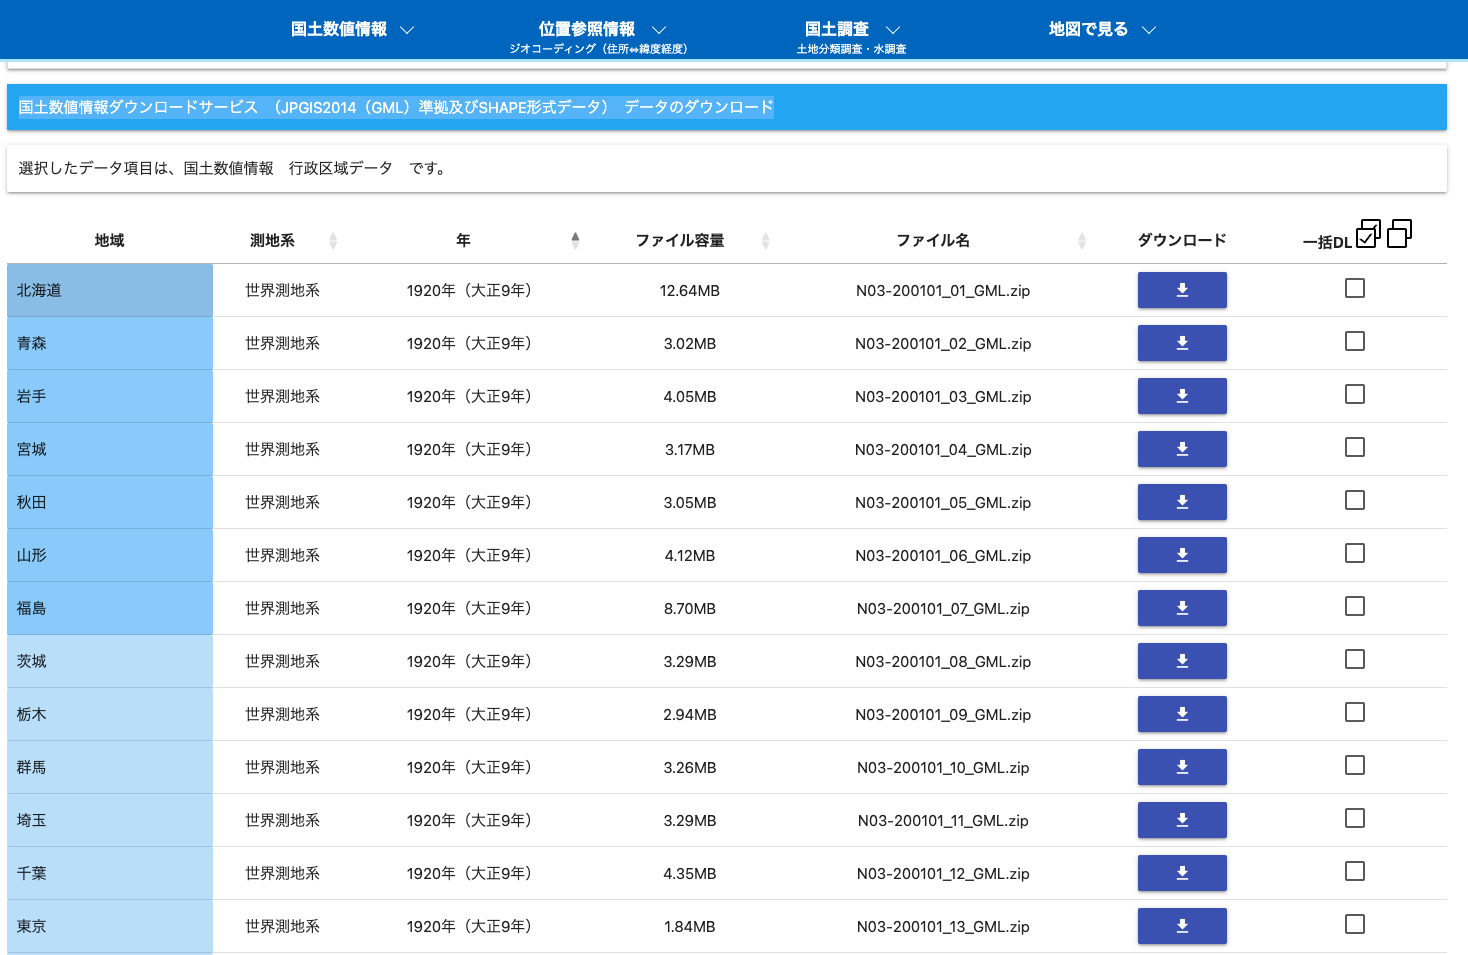Click the select-all checked boxes icon
Image resolution: width=1468 pixels, height=955 pixels.
(x=1367, y=234)
